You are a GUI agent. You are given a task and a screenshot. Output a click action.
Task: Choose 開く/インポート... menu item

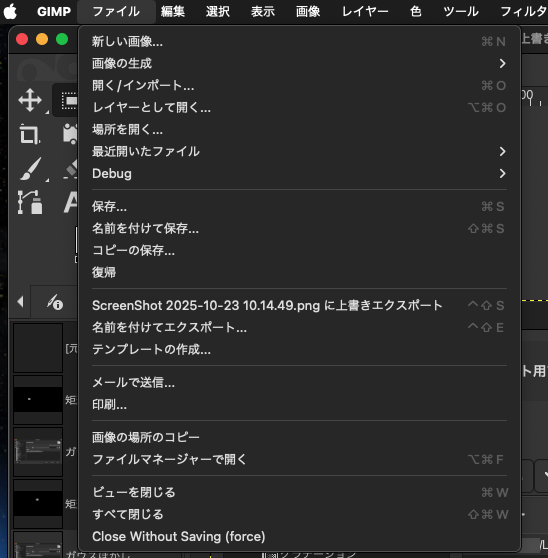pos(300,86)
